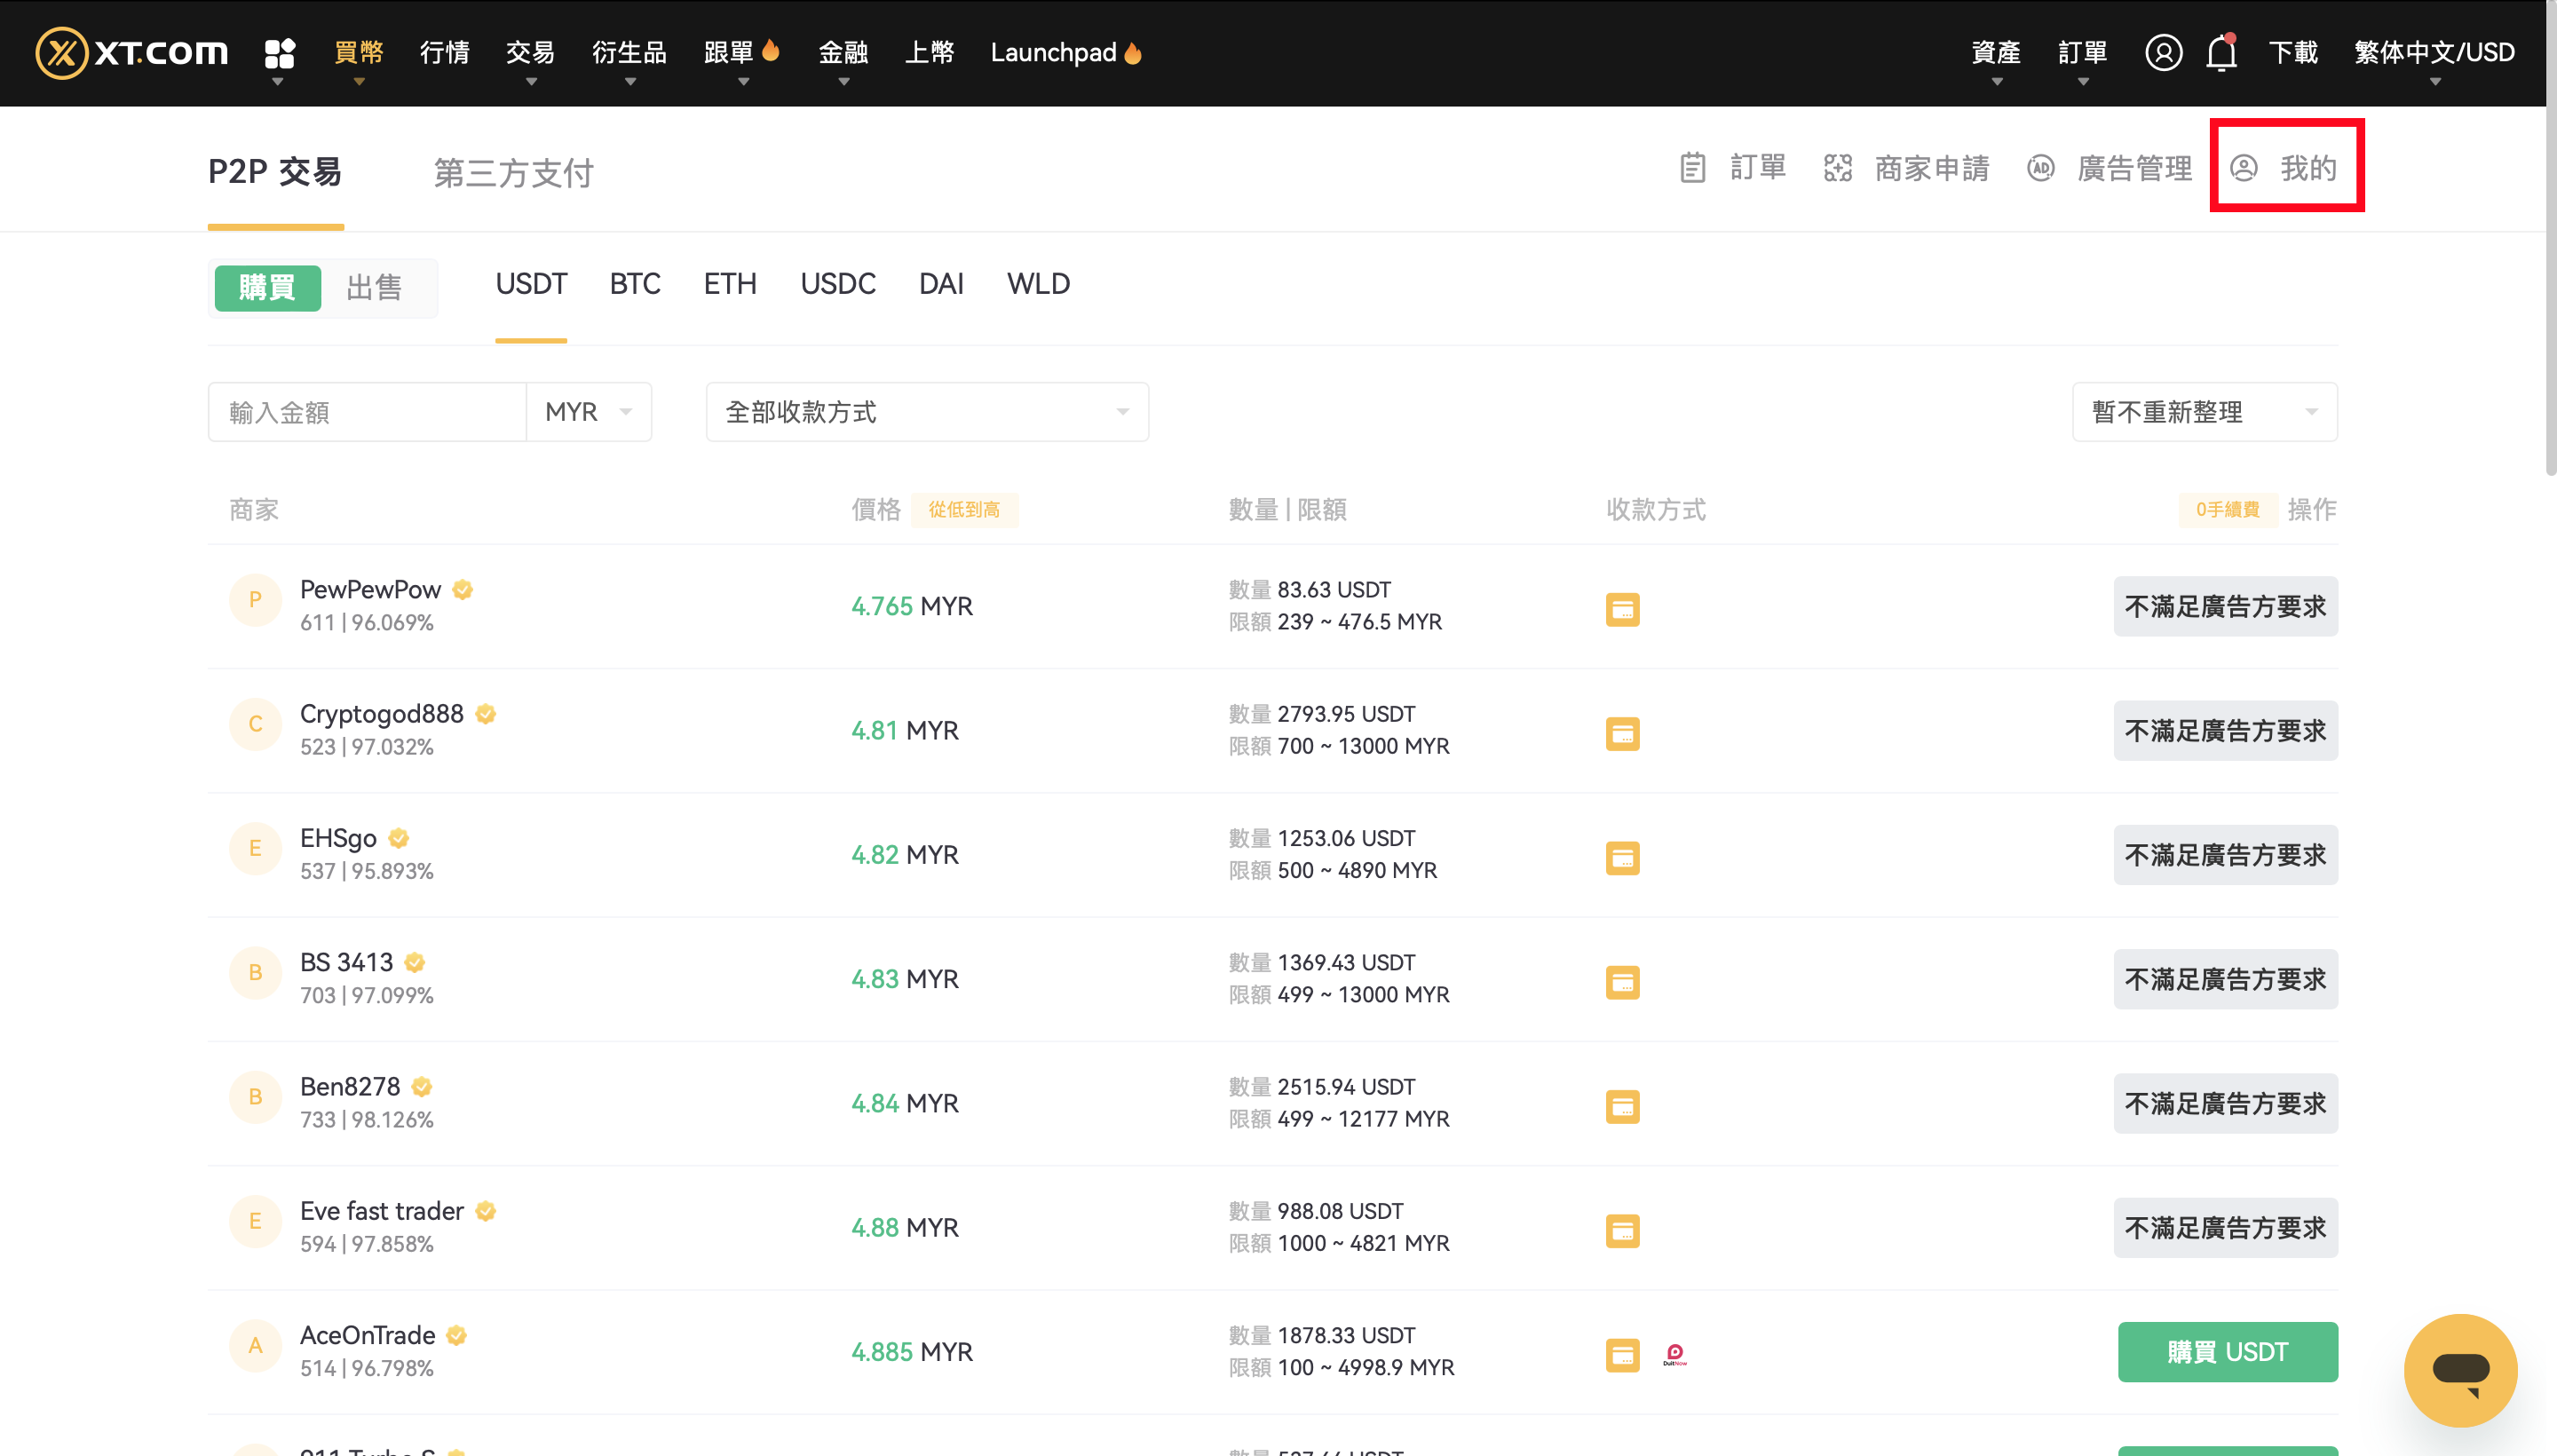Click the 輸入金額 amount field
Image resolution: width=2557 pixels, height=1456 pixels.
[367, 412]
